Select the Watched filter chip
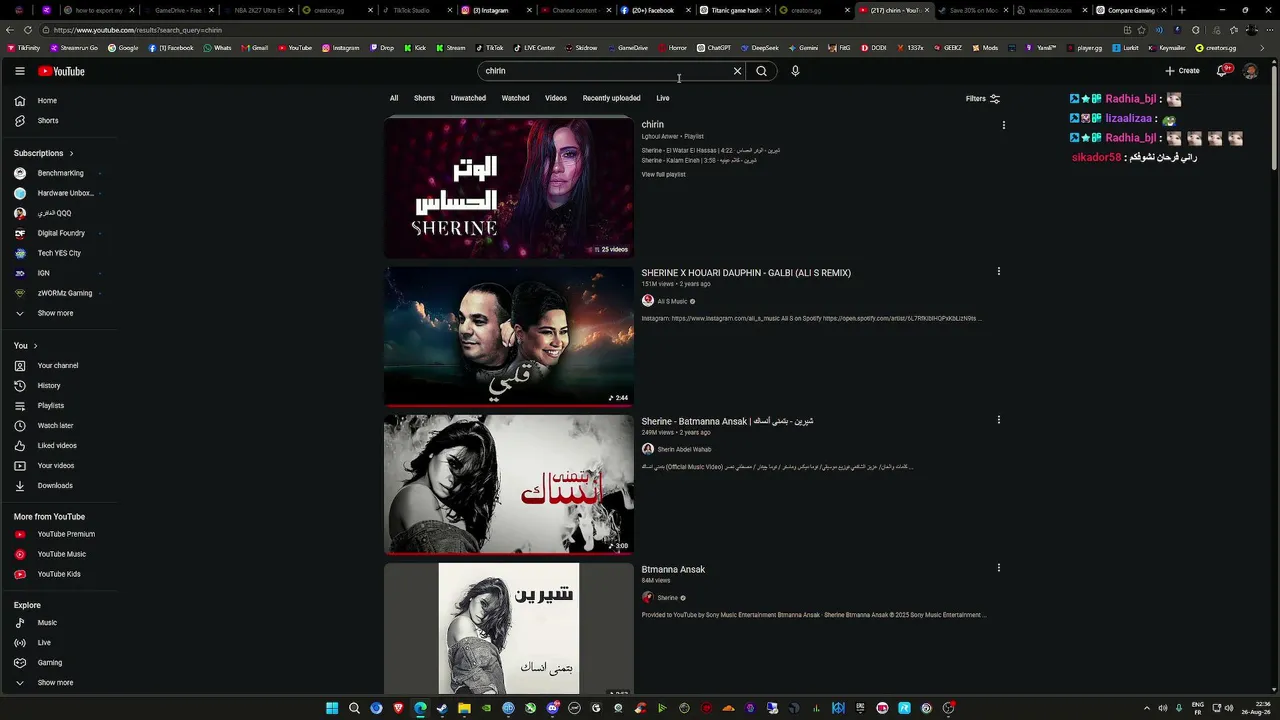This screenshot has width=1280, height=720. [515, 98]
